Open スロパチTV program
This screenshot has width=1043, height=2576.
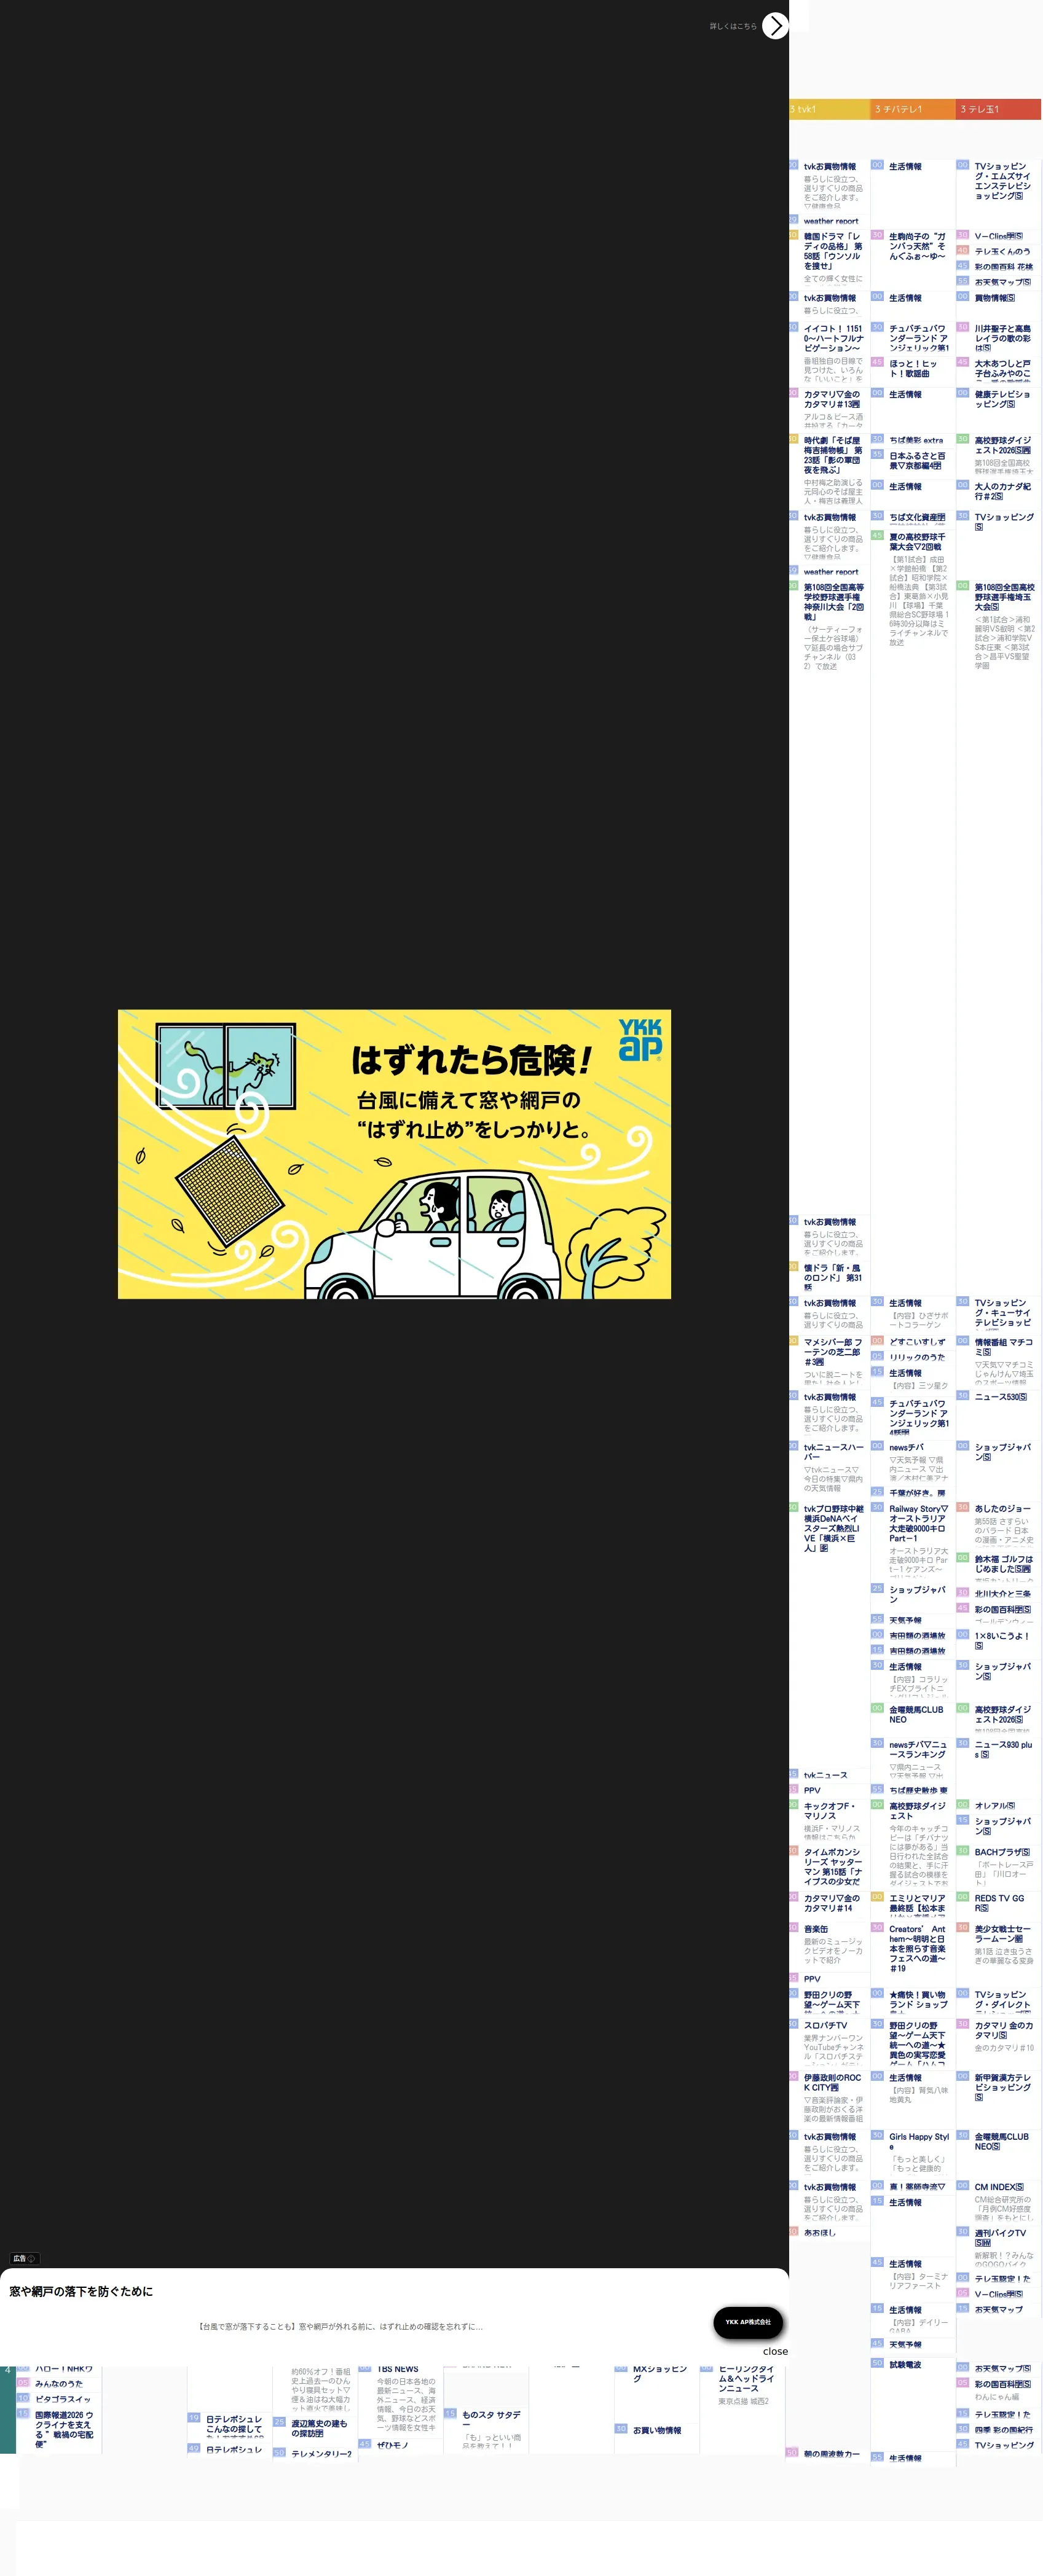[825, 2025]
